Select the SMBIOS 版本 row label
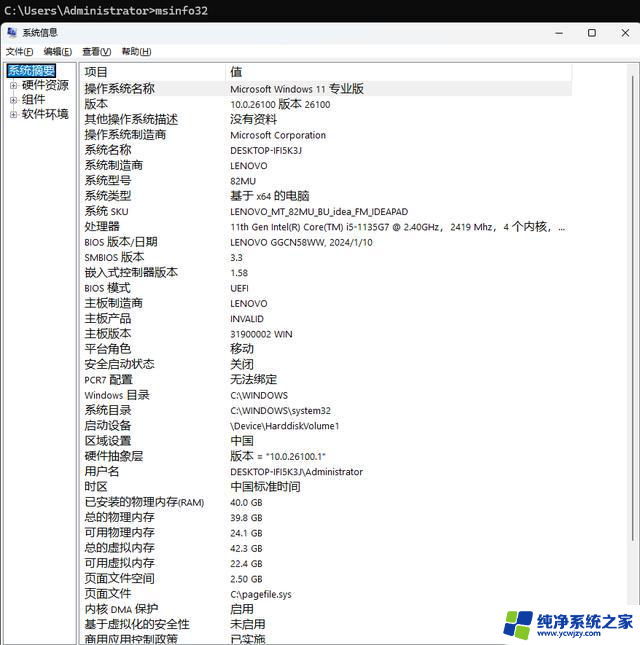This screenshot has width=640, height=645. (x=114, y=257)
